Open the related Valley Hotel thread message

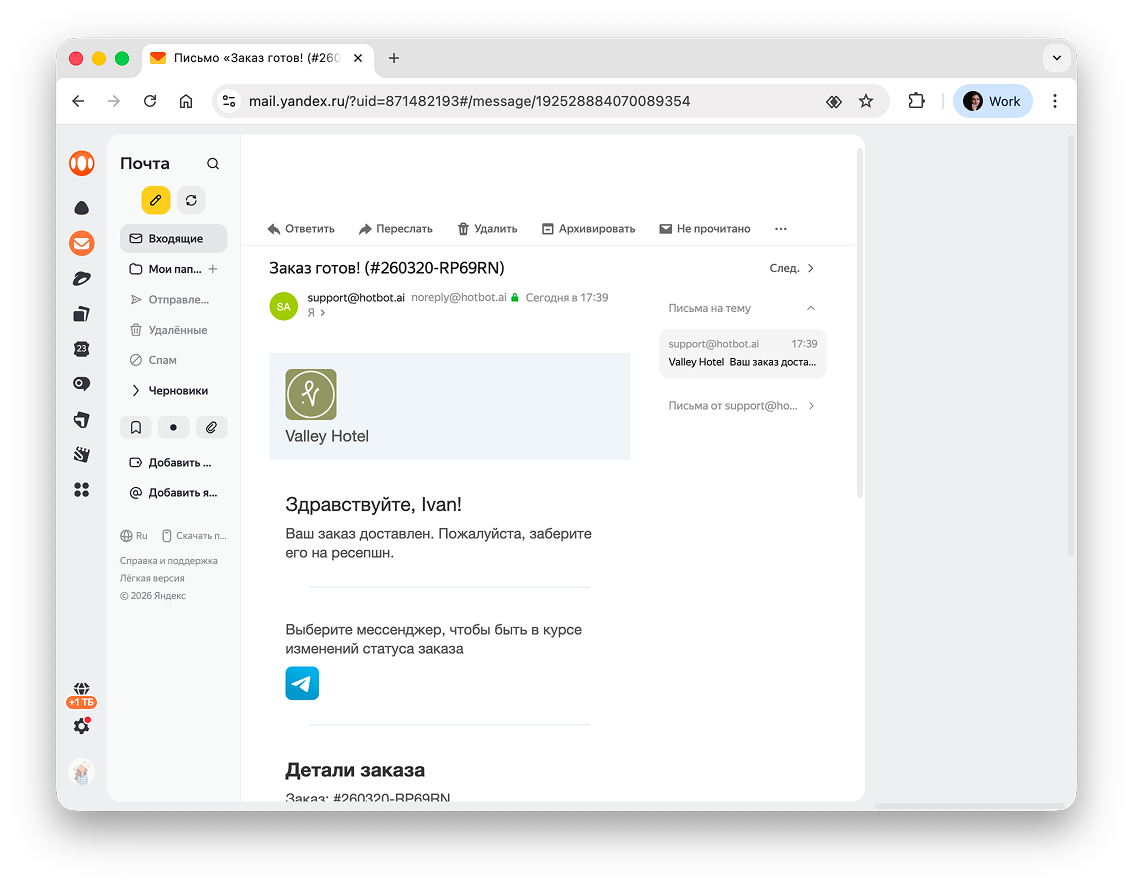click(x=743, y=353)
